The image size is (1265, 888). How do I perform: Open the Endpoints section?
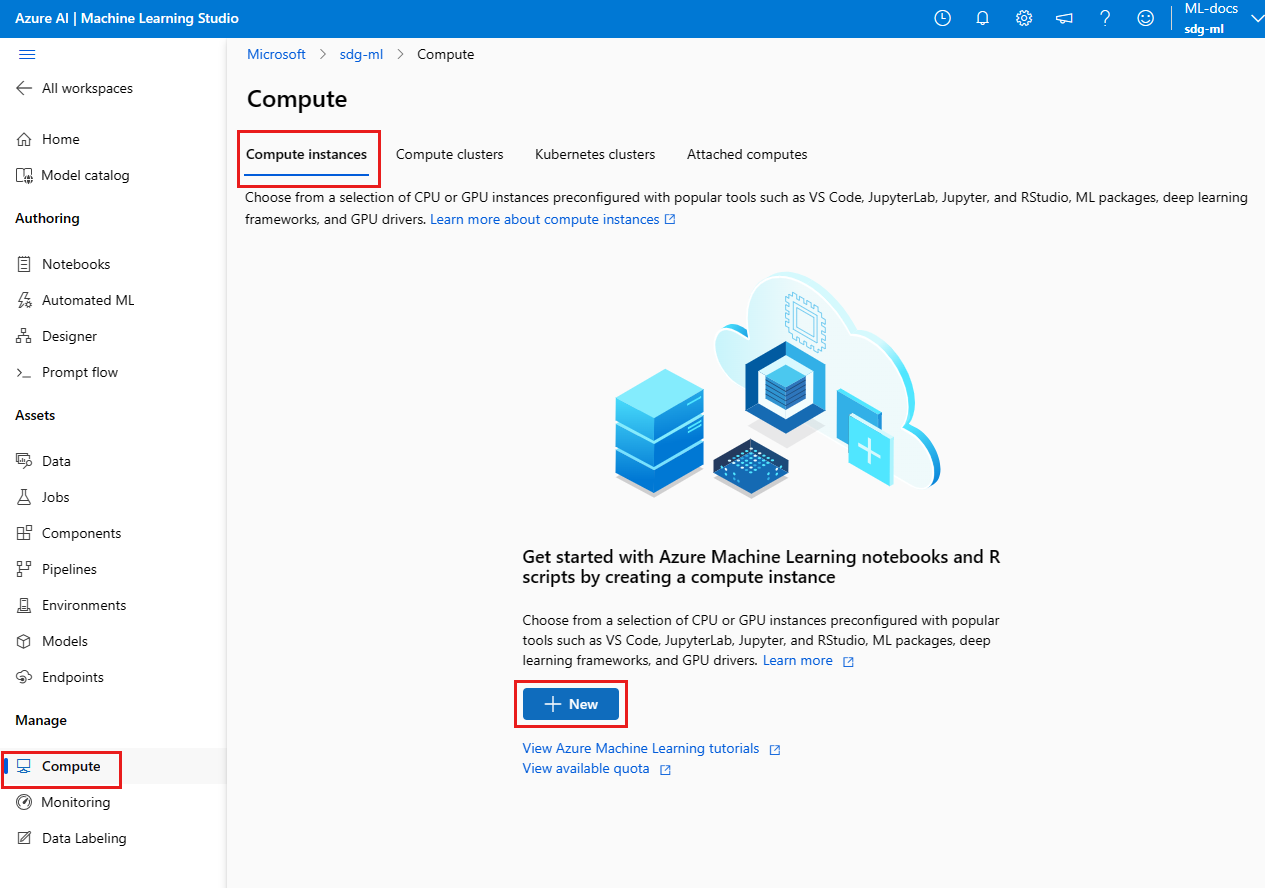pyautogui.click(x=71, y=676)
